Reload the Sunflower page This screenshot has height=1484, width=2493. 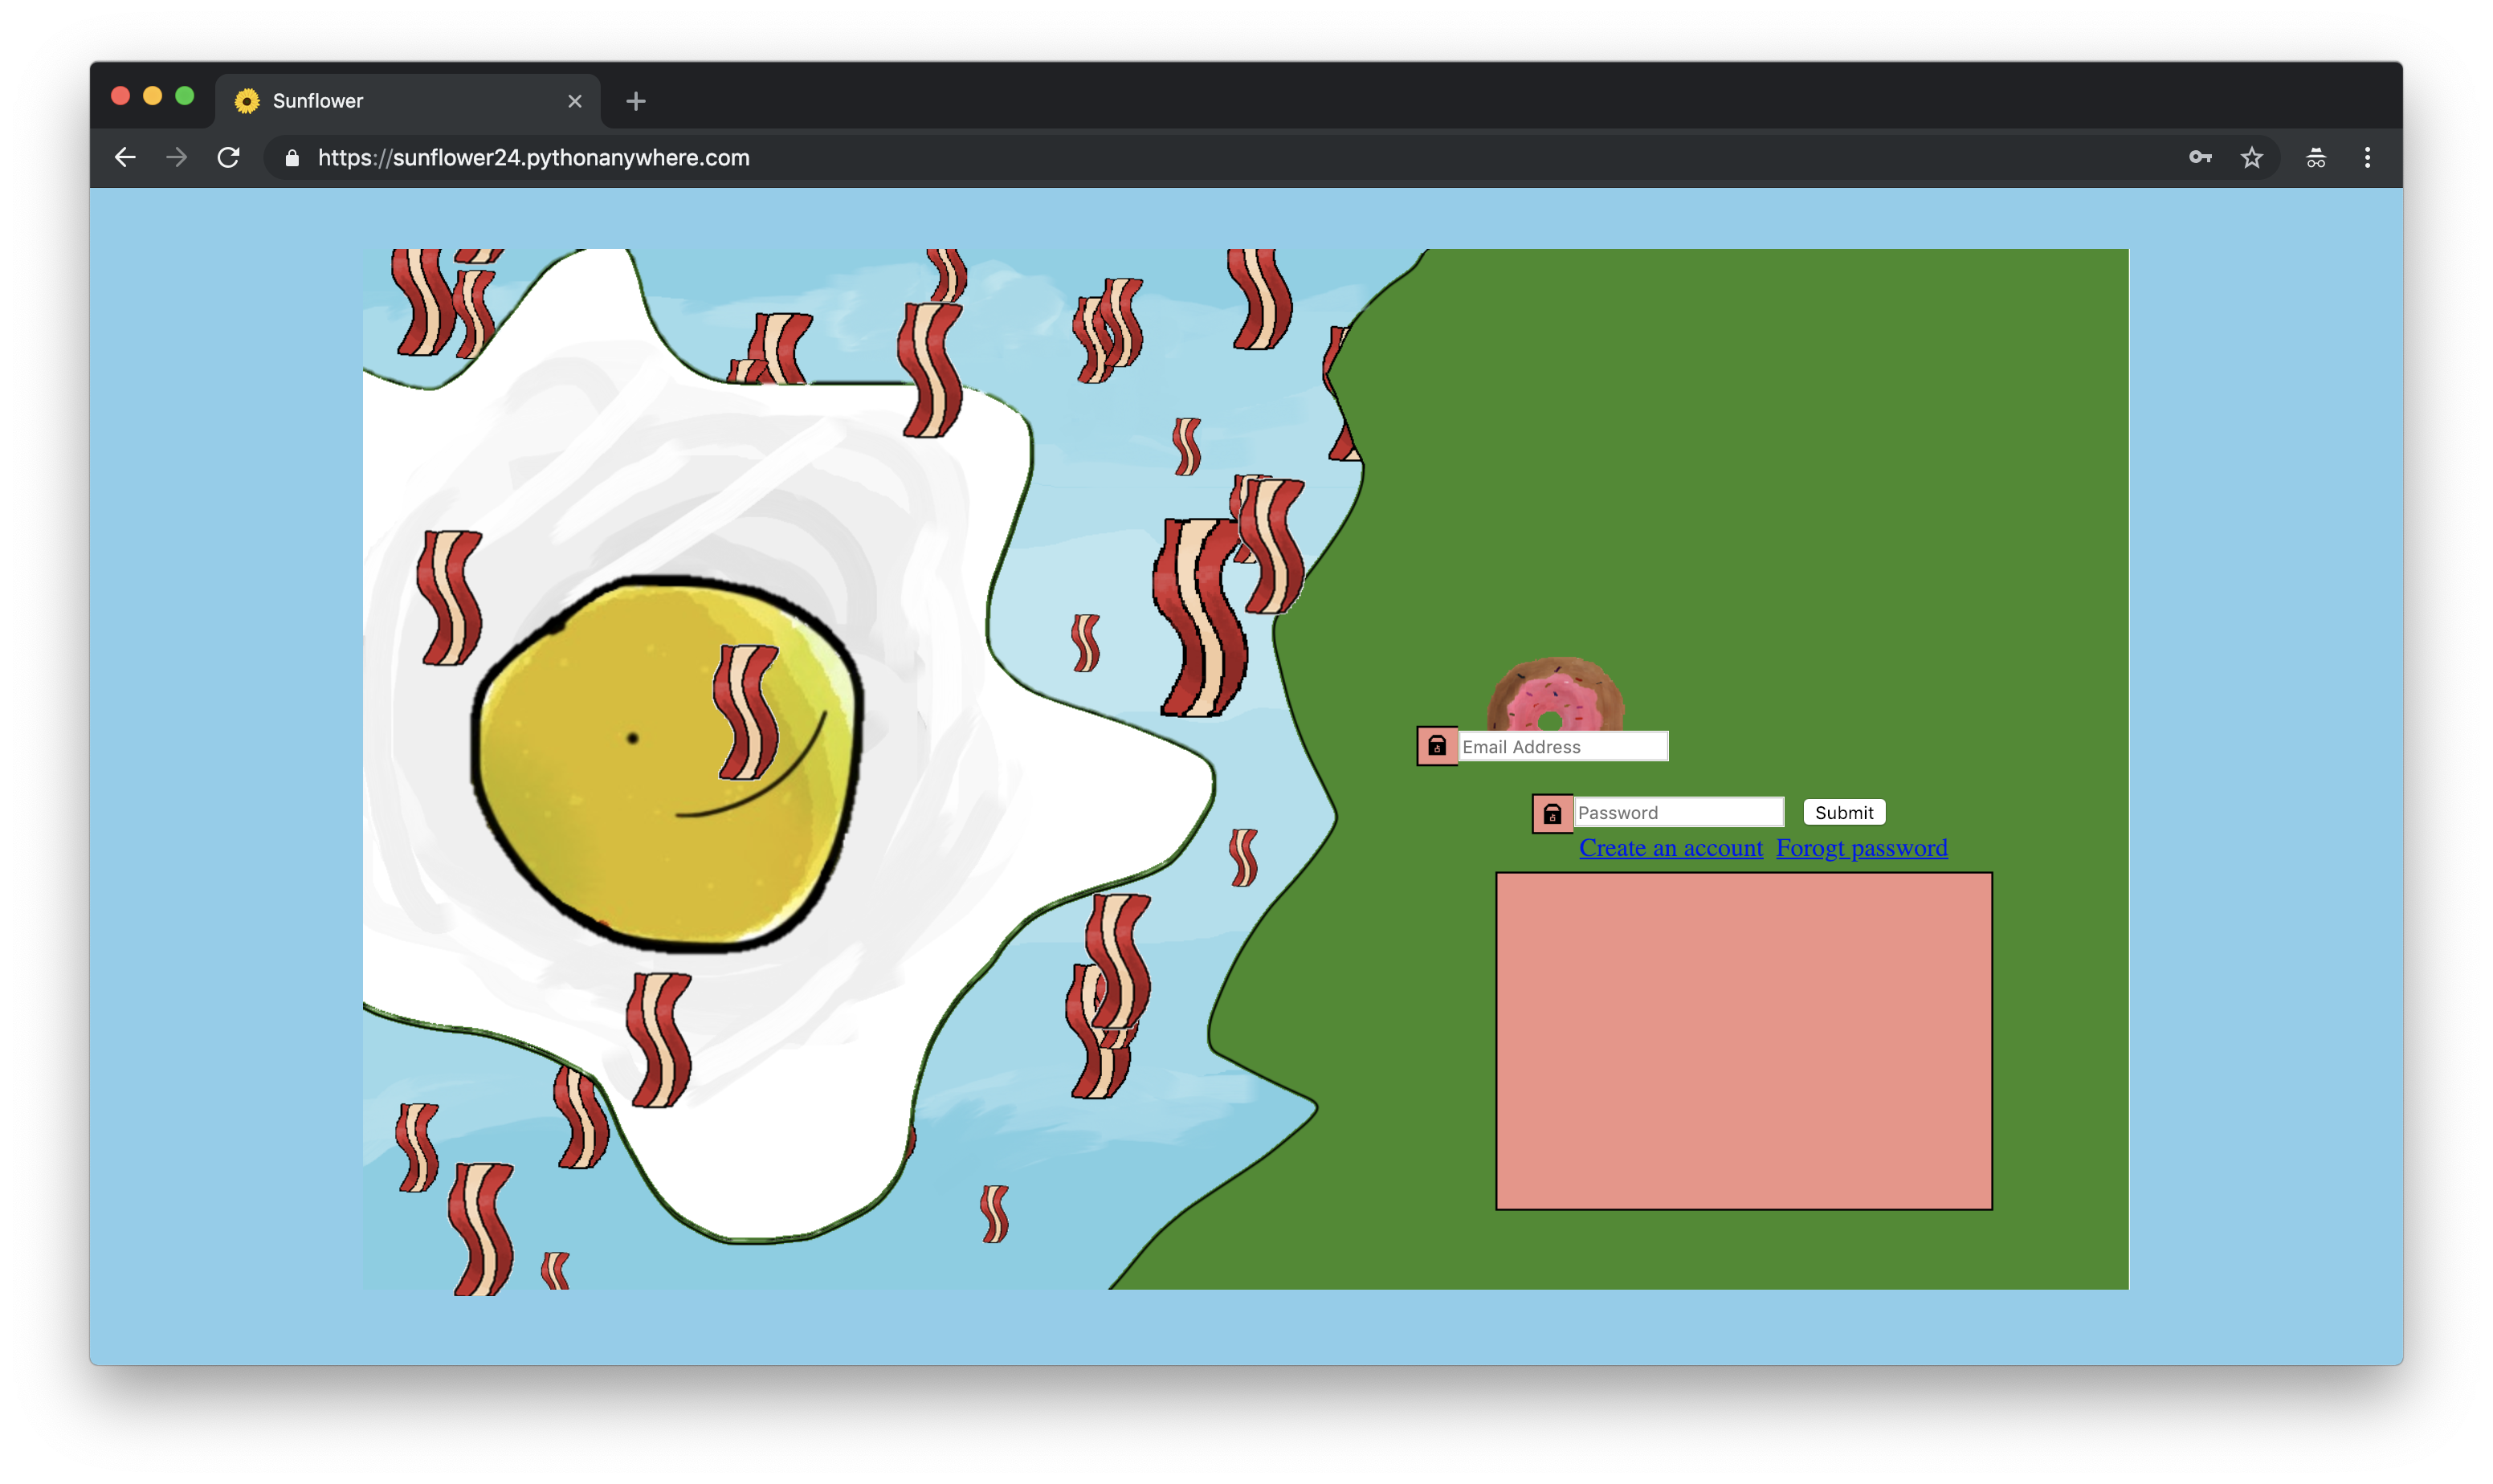click(x=229, y=157)
